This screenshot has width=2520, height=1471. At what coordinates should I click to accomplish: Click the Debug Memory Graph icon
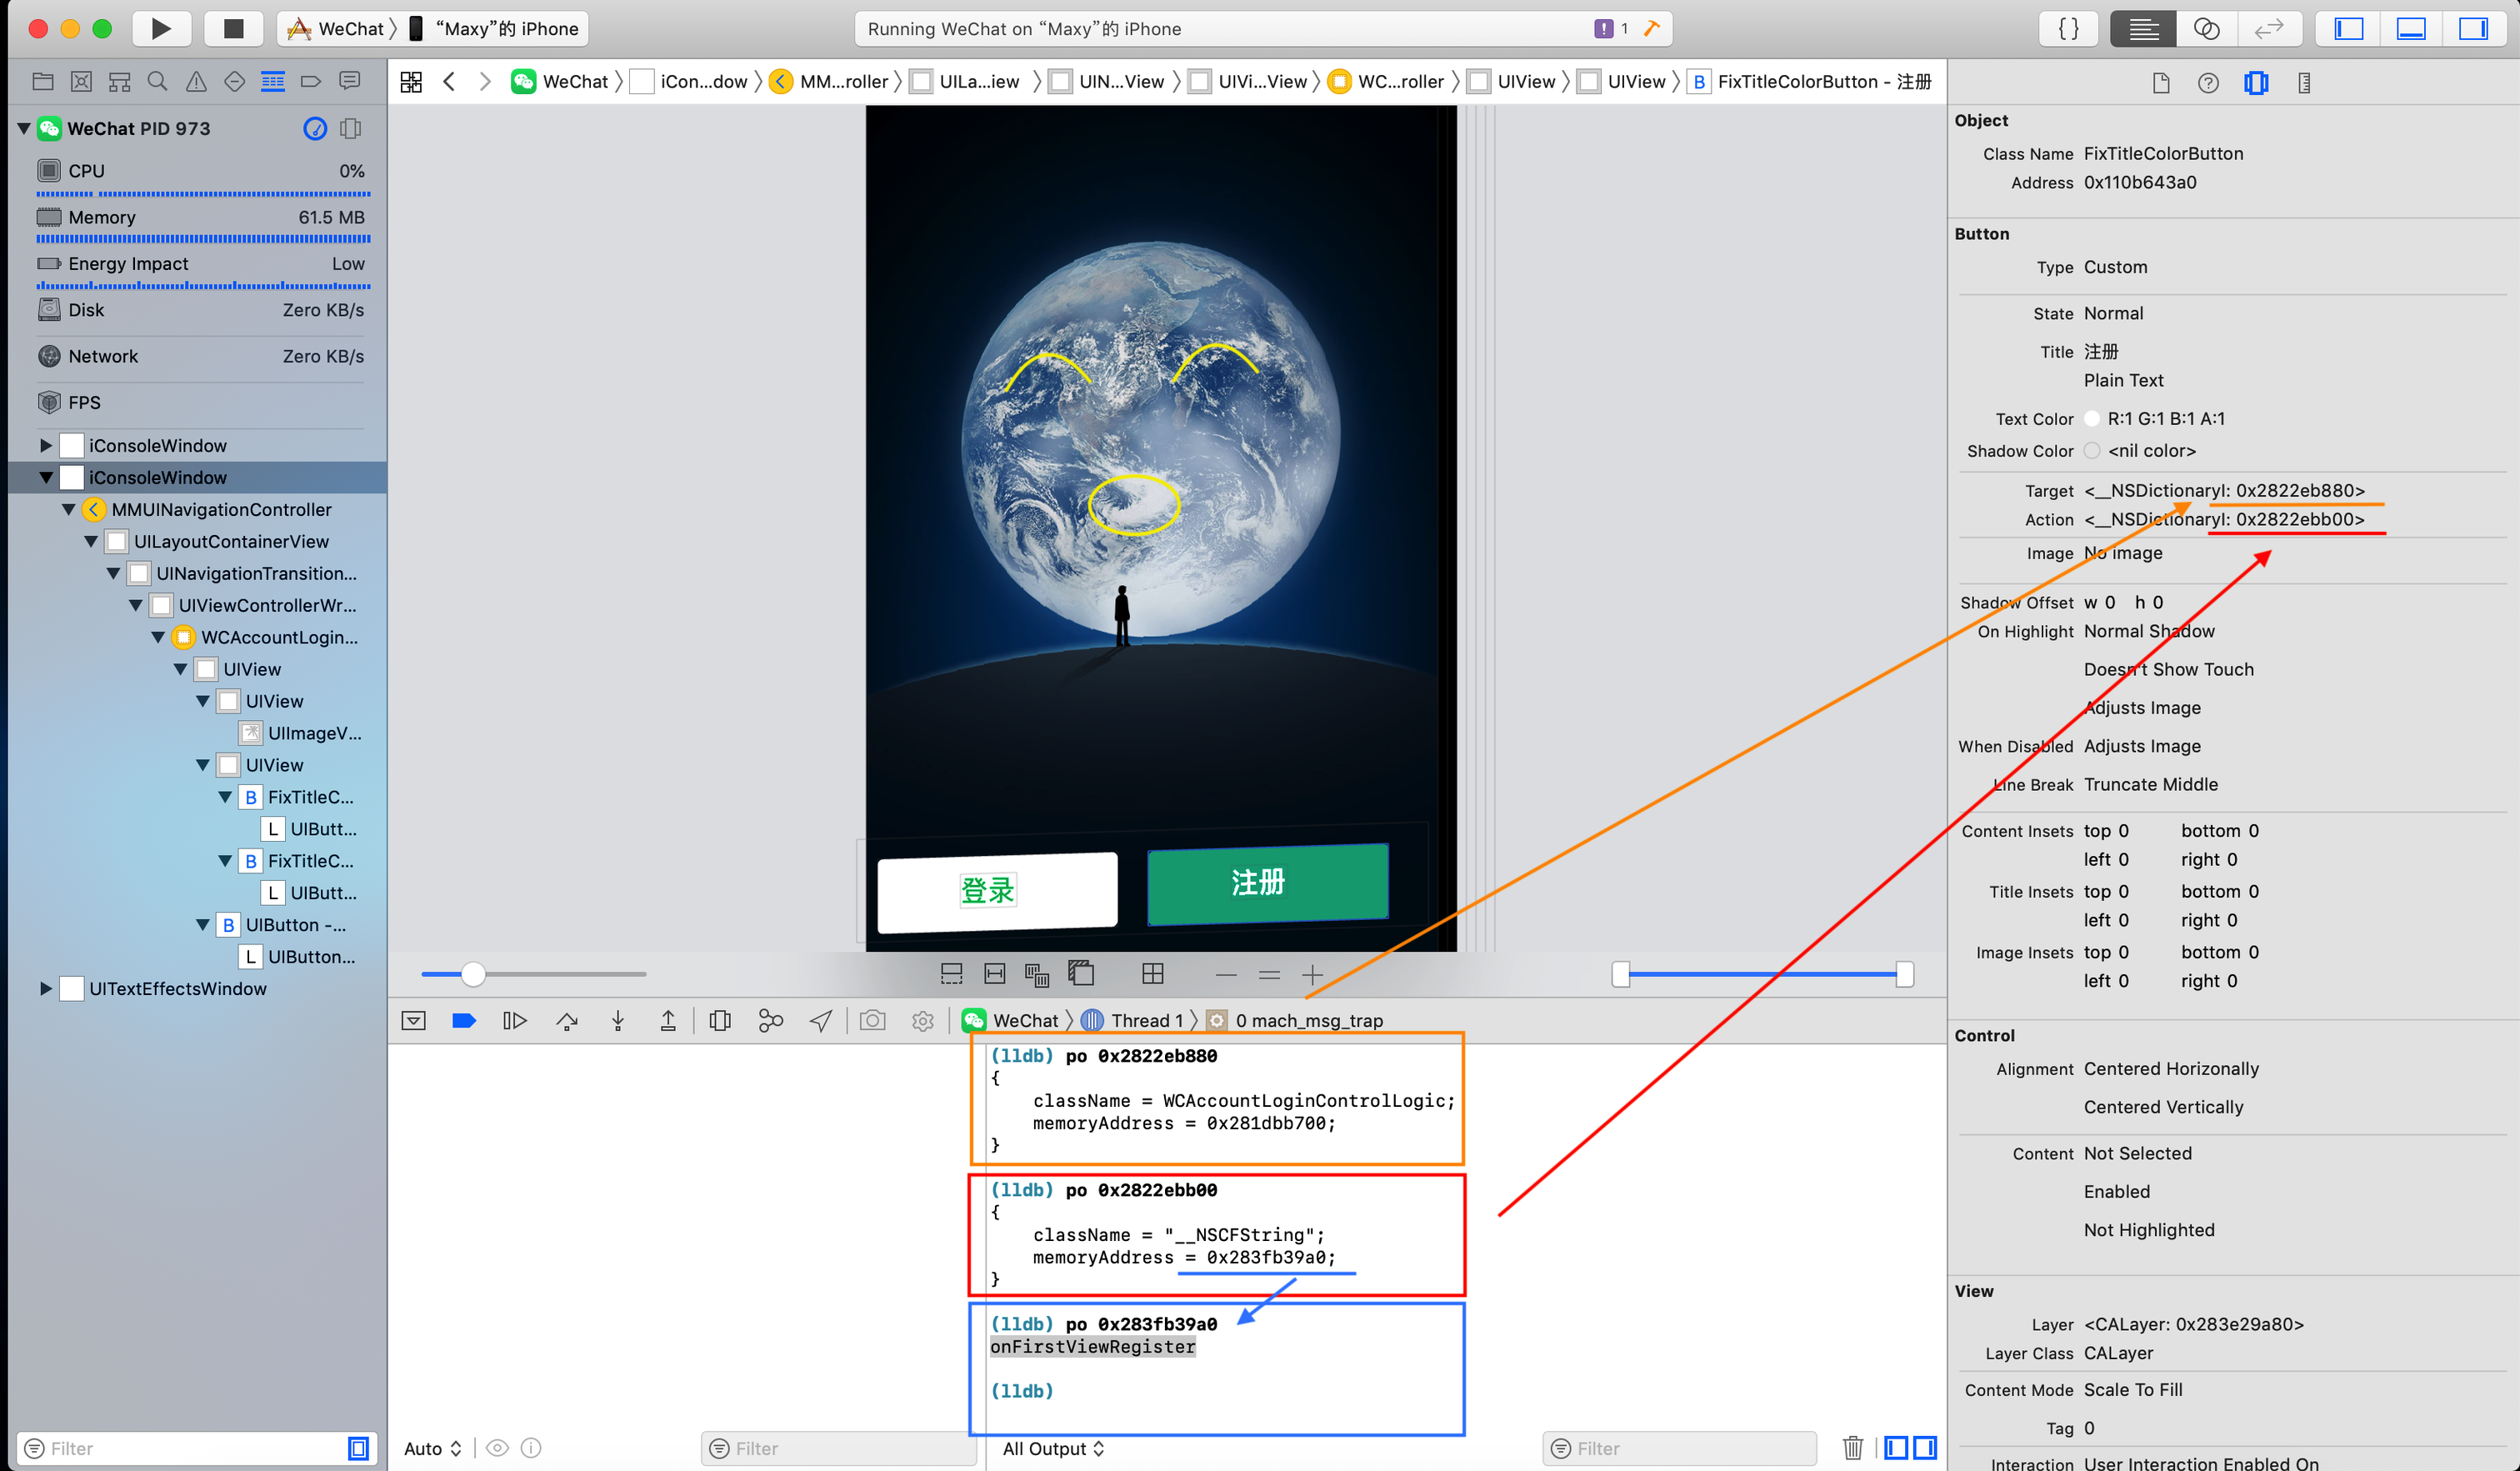(770, 1020)
